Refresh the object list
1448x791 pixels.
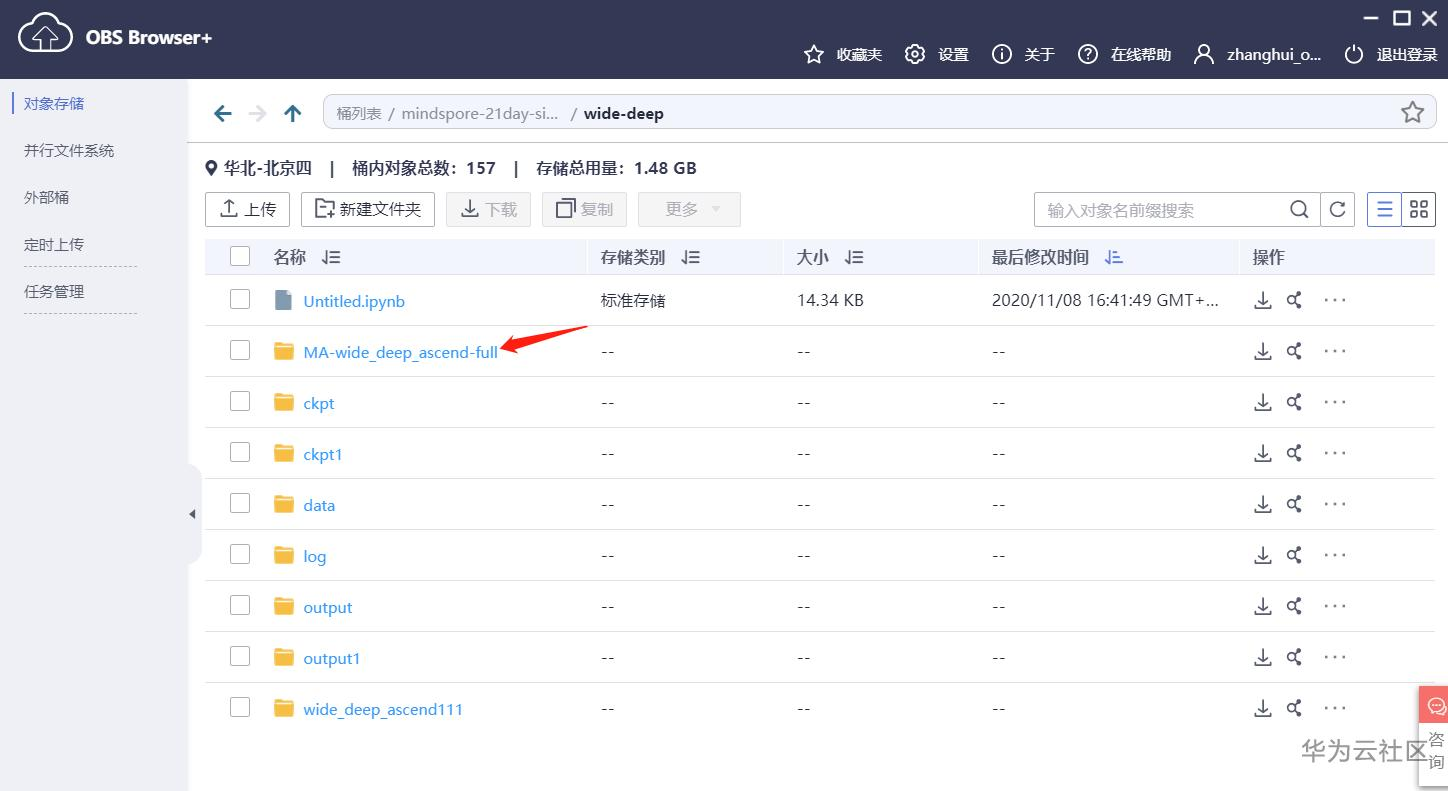click(x=1337, y=210)
